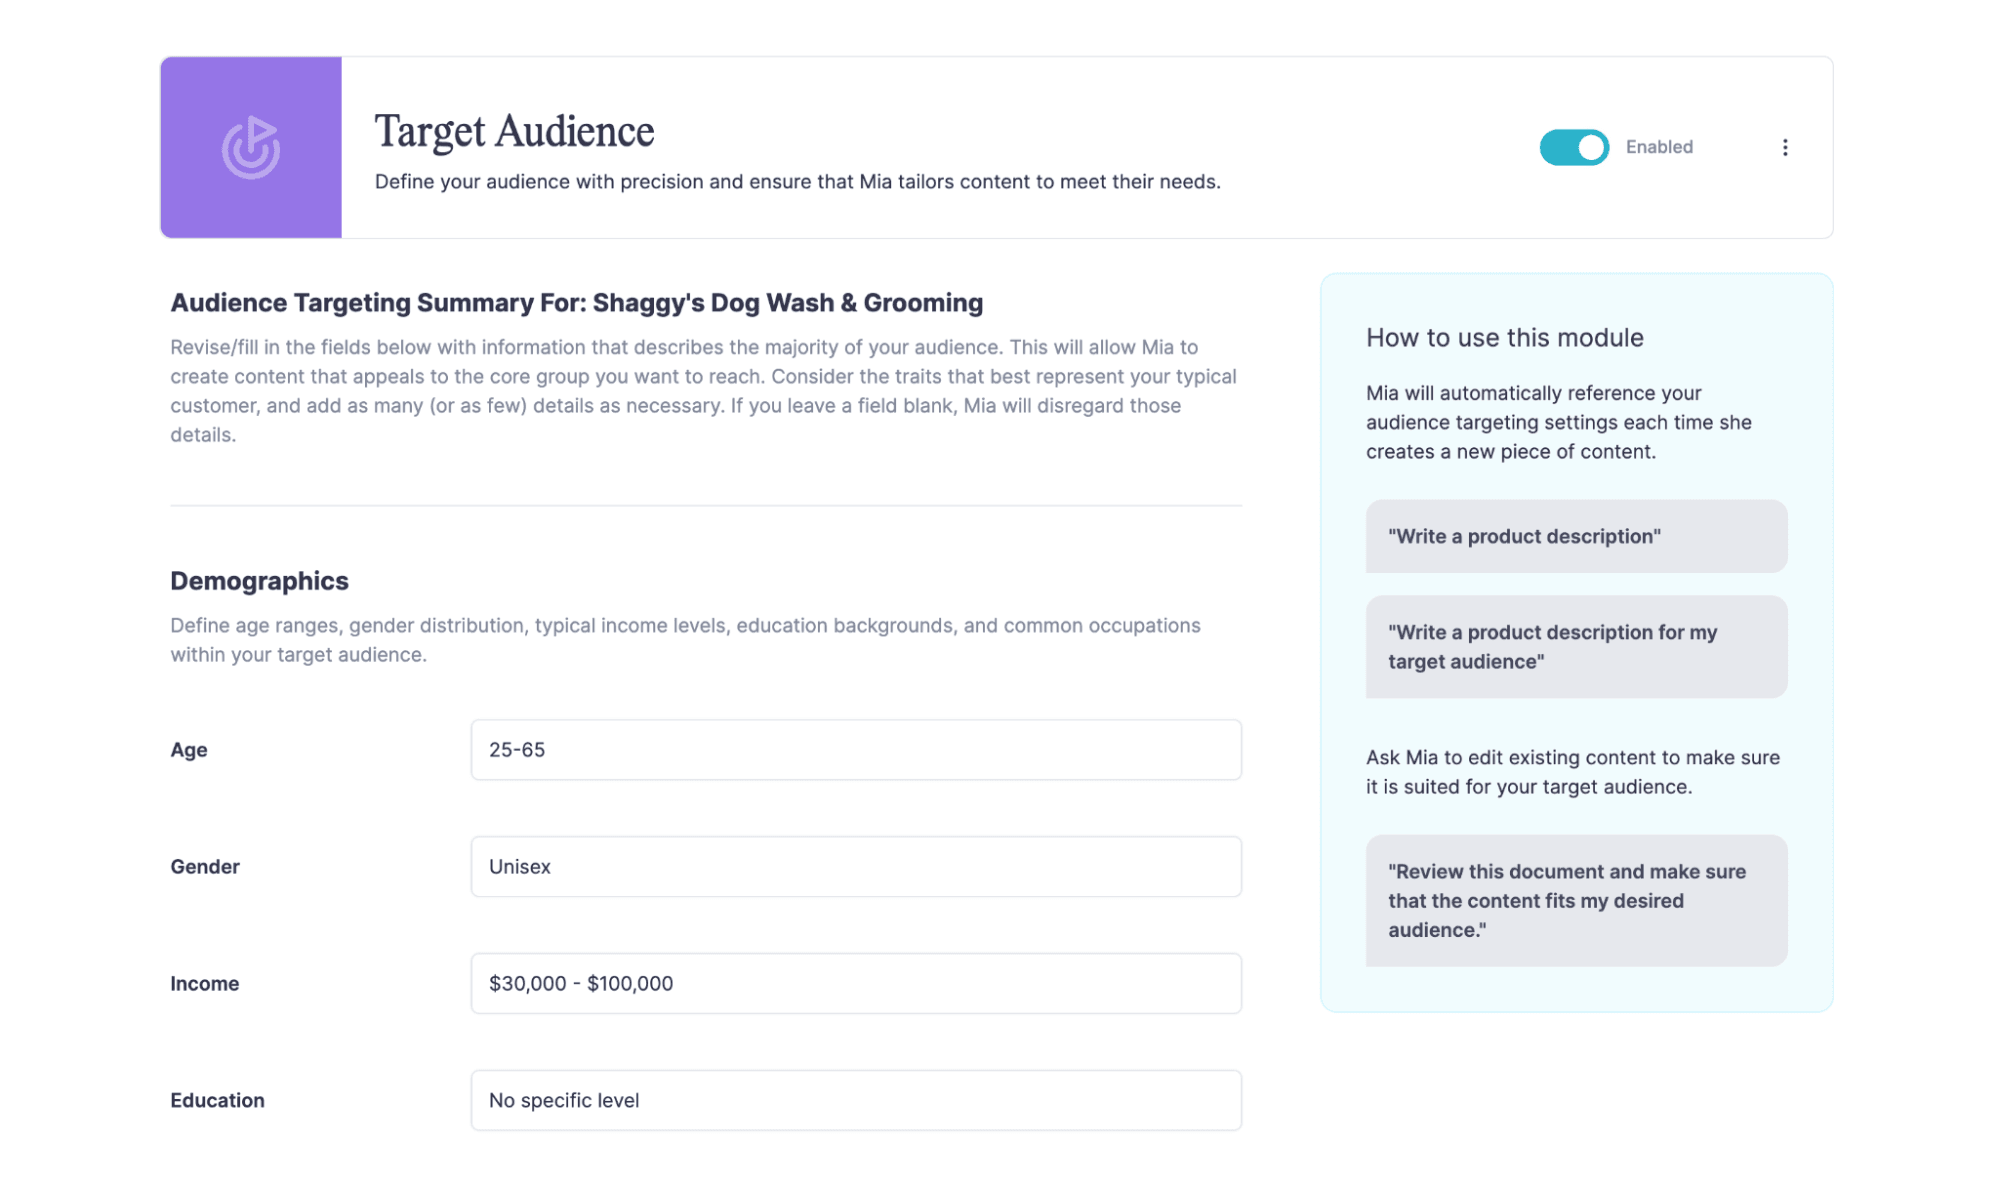Click the "How to use this module" heading
The image size is (1999, 1182).
tap(1504, 338)
